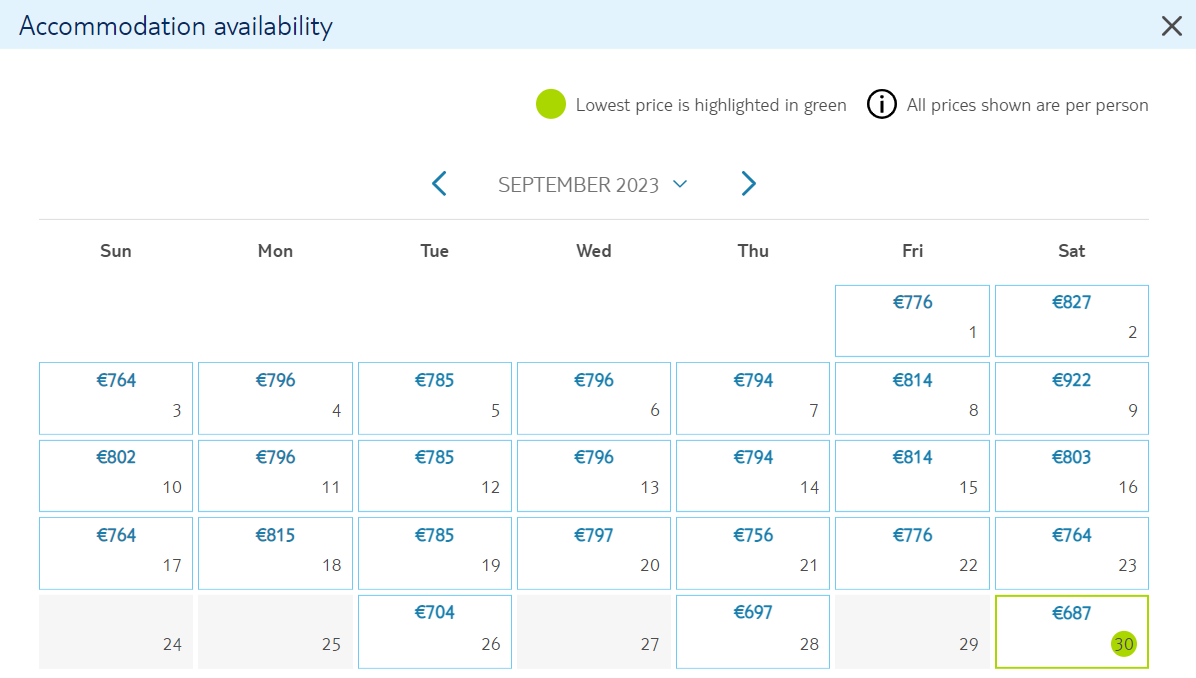Select September 26 at €704
Viewport: 1196px width, 678px height.
click(x=435, y=631)
